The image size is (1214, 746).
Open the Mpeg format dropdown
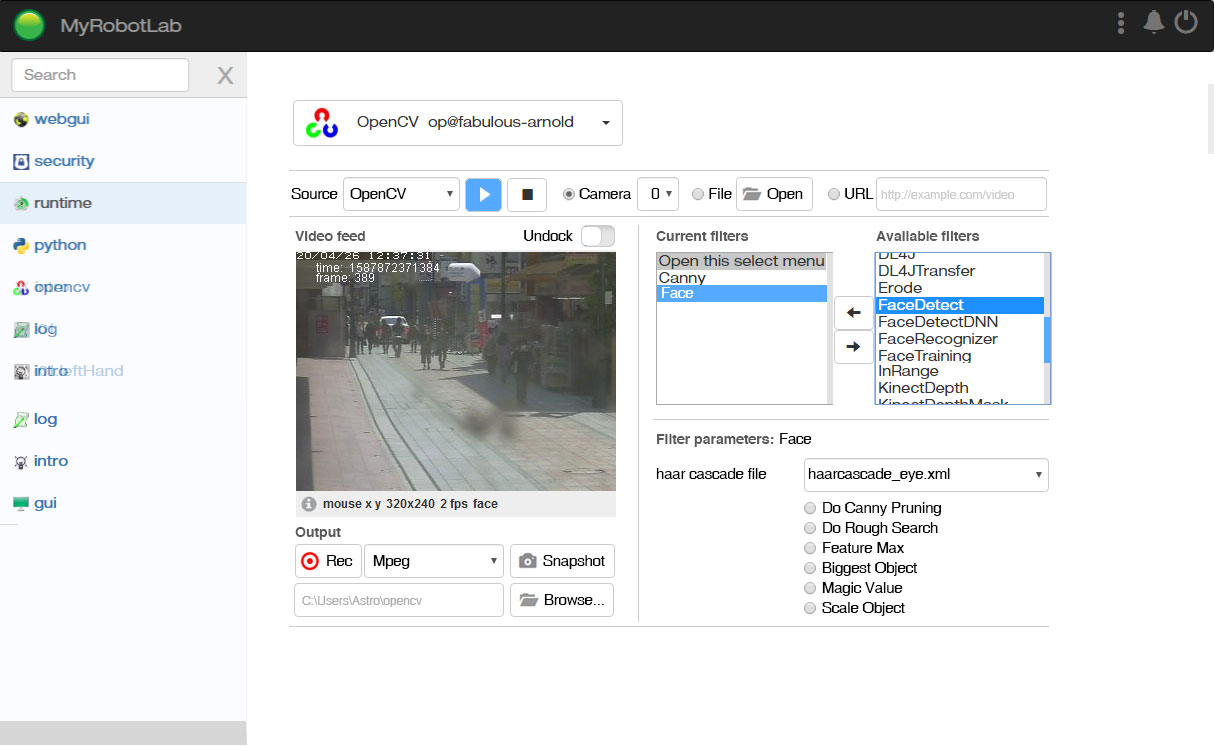[434, 561]
